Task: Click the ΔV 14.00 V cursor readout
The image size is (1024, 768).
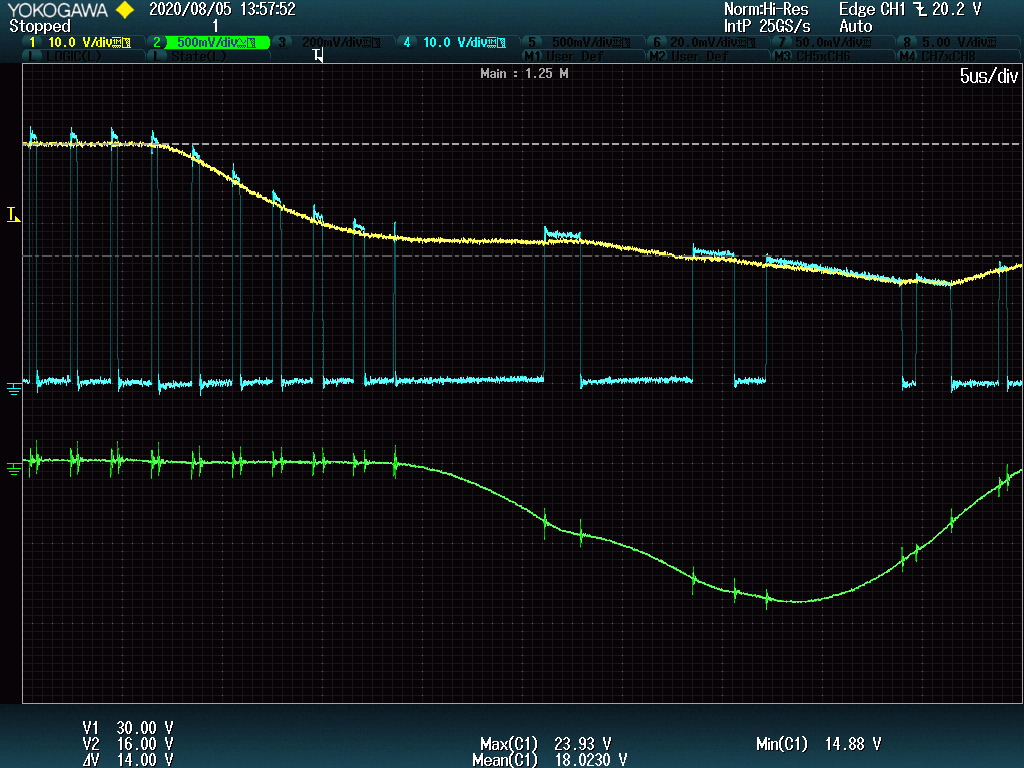Action: 128,760
